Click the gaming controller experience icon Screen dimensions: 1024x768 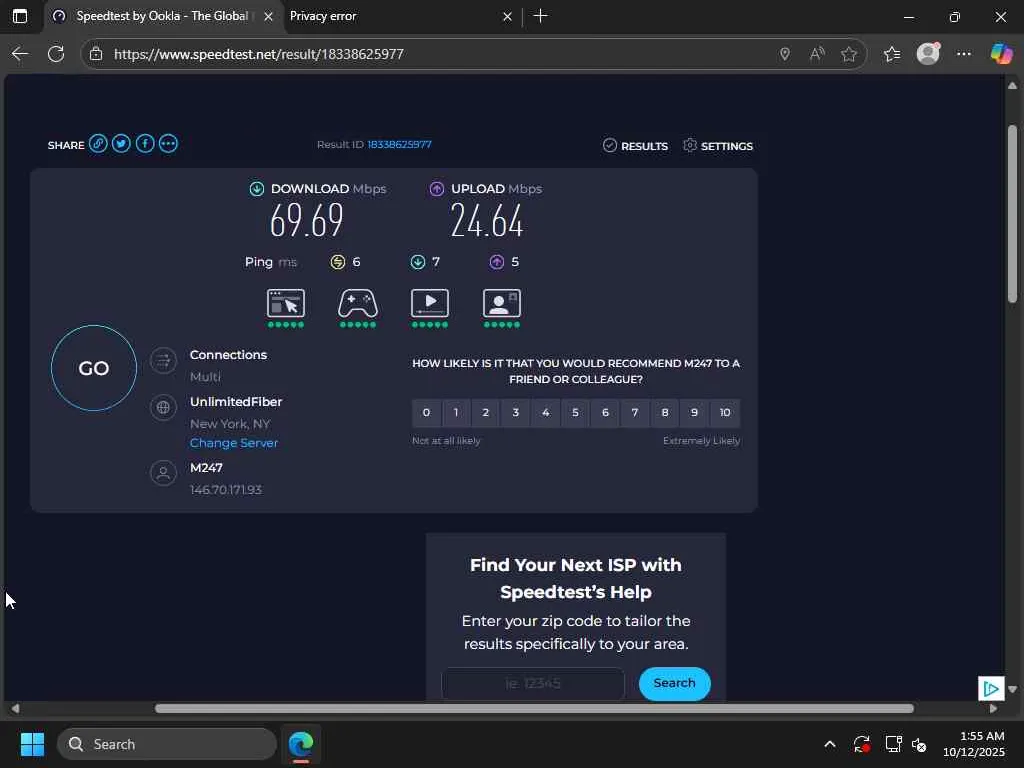pyautogui.click(x=358, y=304)
